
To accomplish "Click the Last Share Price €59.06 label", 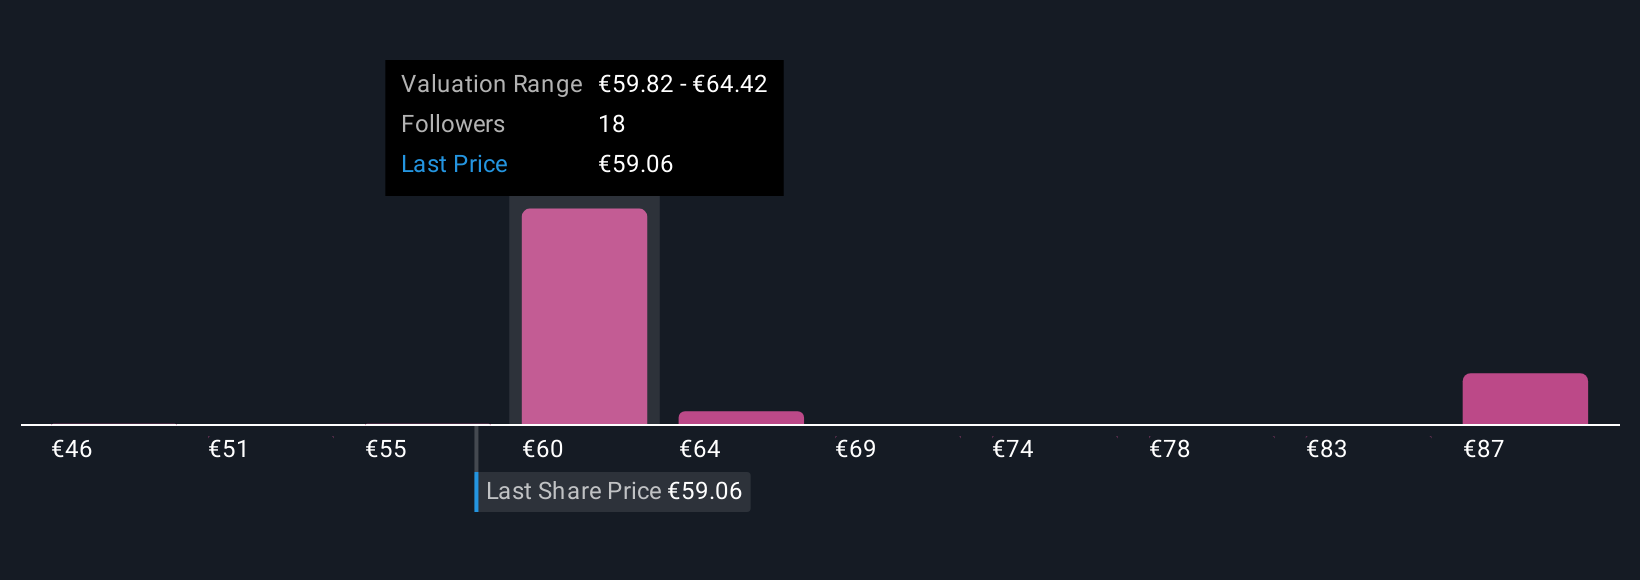I will click(613, 491).
